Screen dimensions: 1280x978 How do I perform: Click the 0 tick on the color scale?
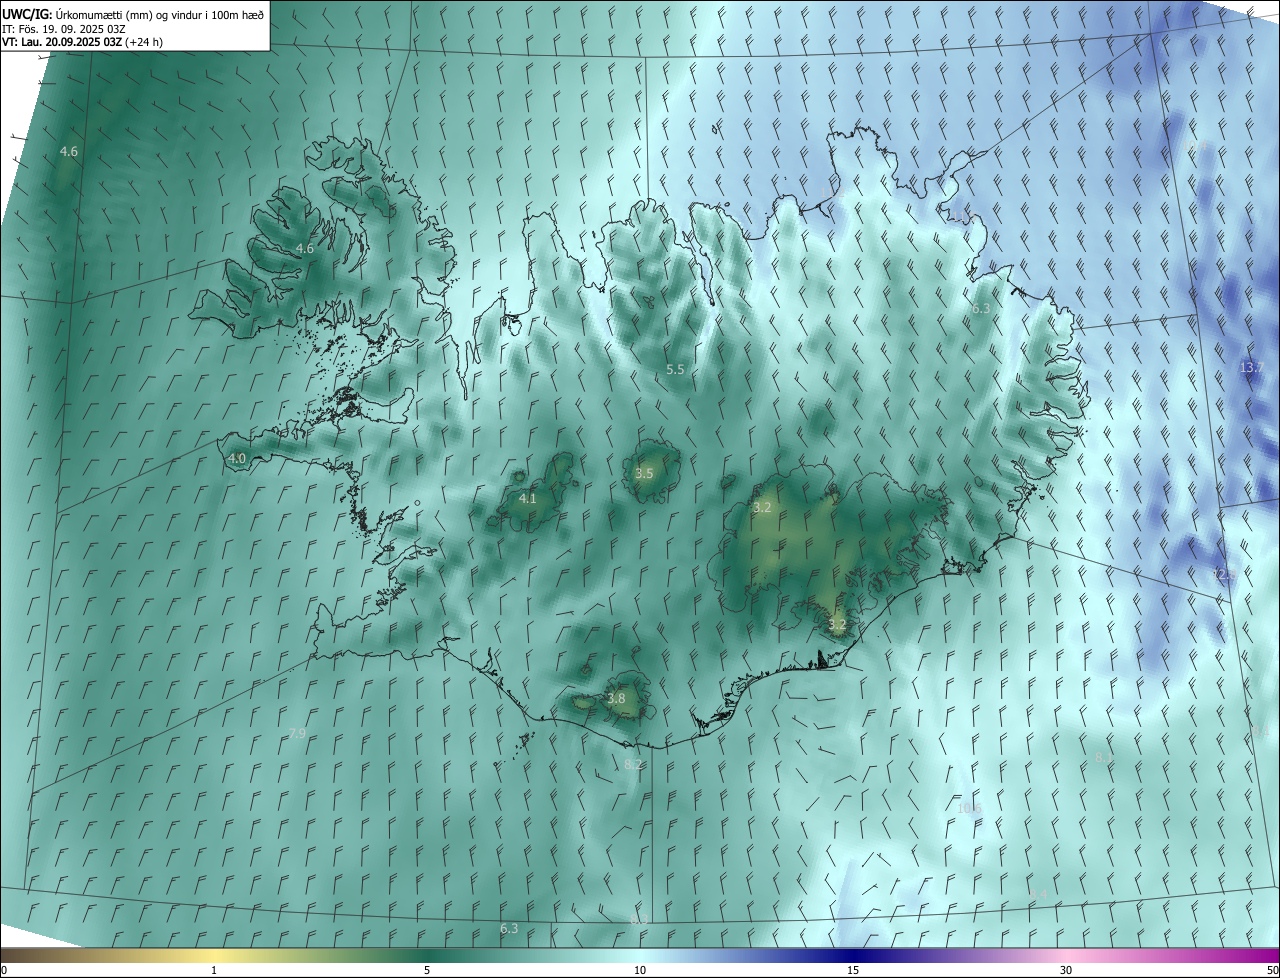click(4, 970)
